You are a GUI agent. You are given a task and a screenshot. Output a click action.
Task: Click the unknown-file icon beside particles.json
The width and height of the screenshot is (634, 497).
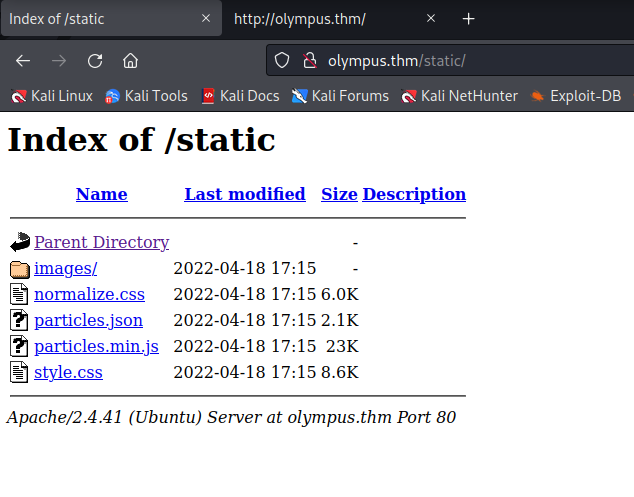19,320
